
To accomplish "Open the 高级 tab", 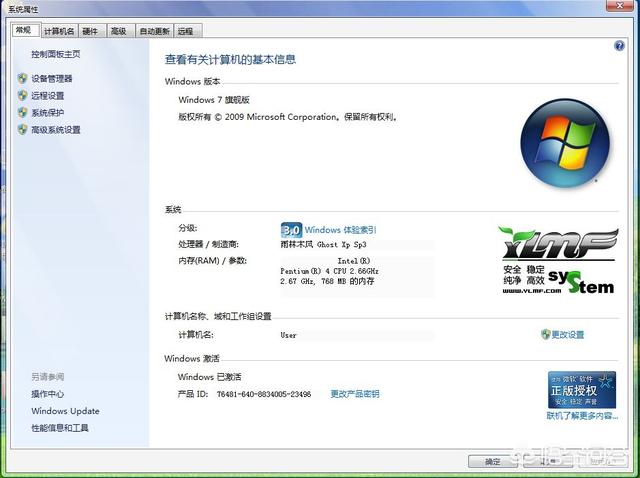I will [120, 31].
